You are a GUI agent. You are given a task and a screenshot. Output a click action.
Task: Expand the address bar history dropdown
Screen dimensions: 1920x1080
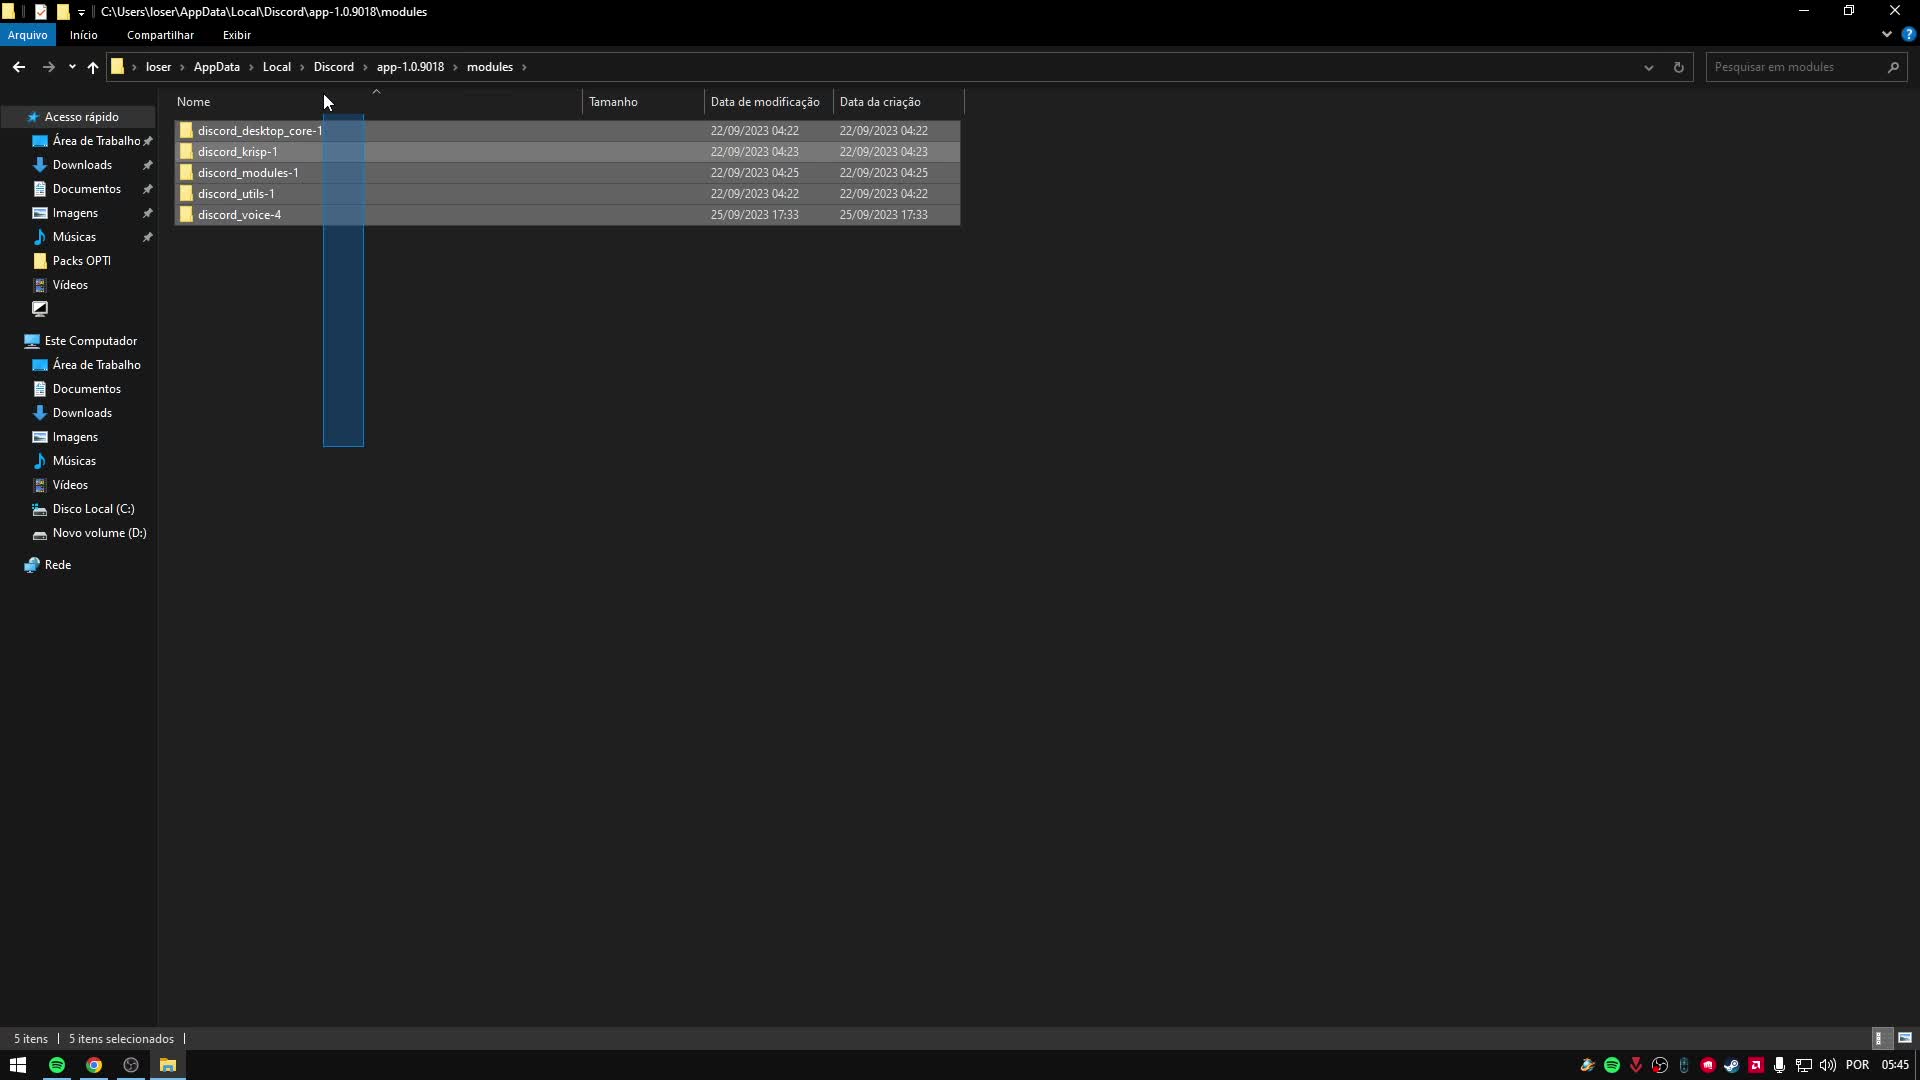1648,67
